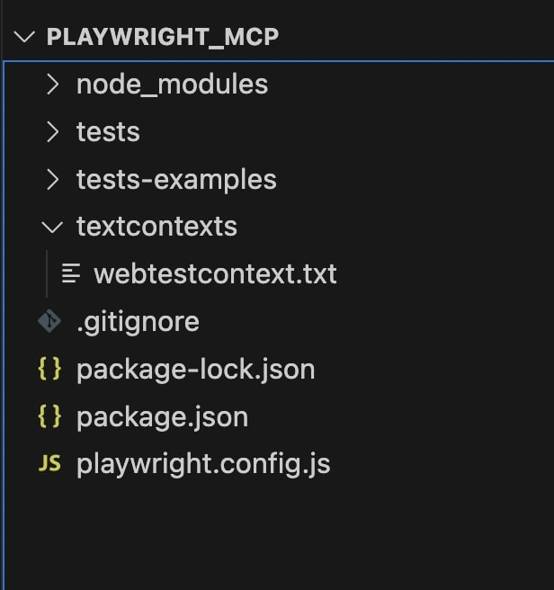Open package.json file
This screenshot has height=590, width=554.
pyautogui.click(x=162, y=417)
